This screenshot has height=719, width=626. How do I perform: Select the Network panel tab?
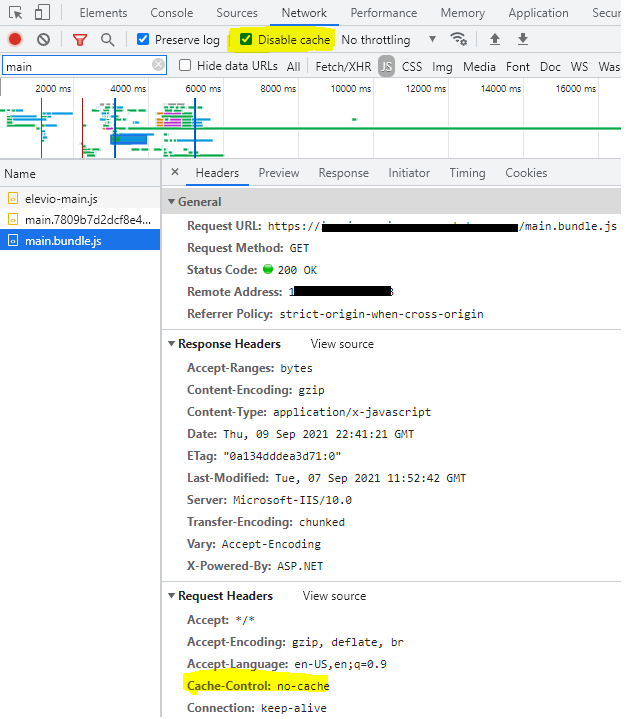304,13
